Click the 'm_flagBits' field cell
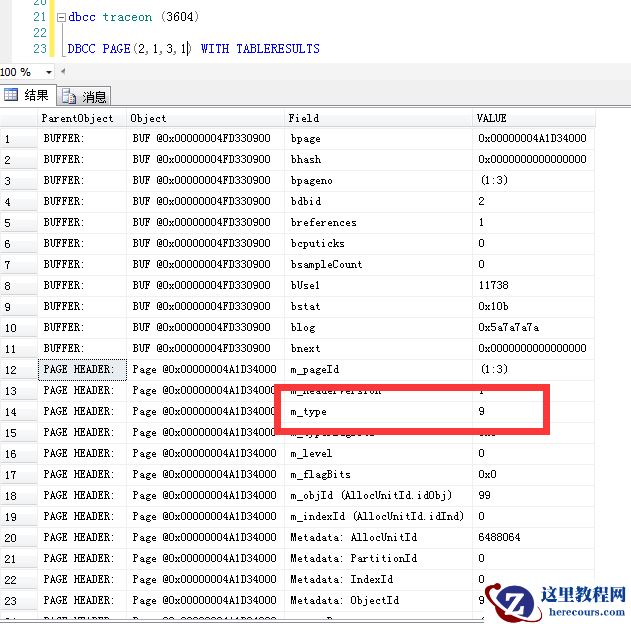Screen dimensions: 631x624 tap(378, 474)
